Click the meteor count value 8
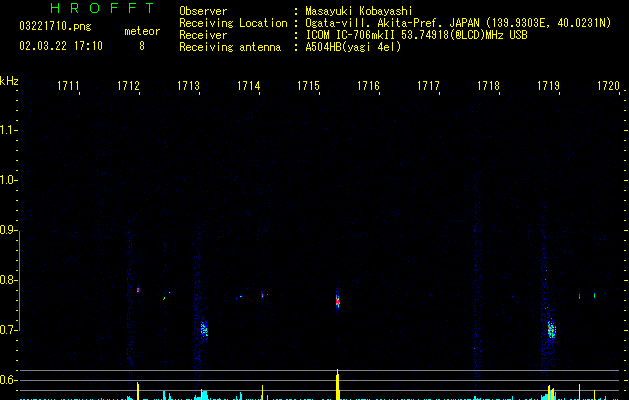 (x=142, y=46)
